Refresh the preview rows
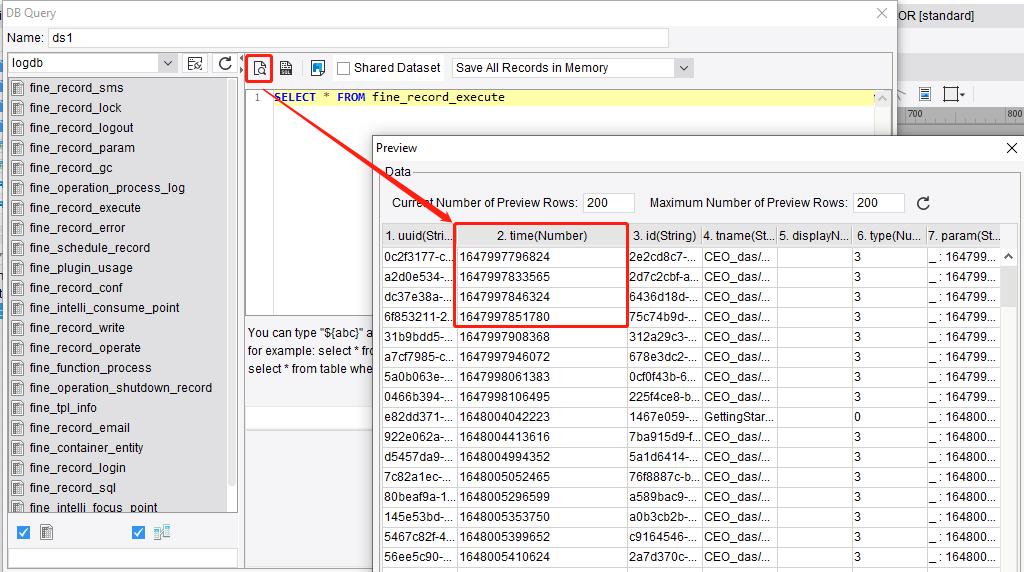 (x=923, y=203)
